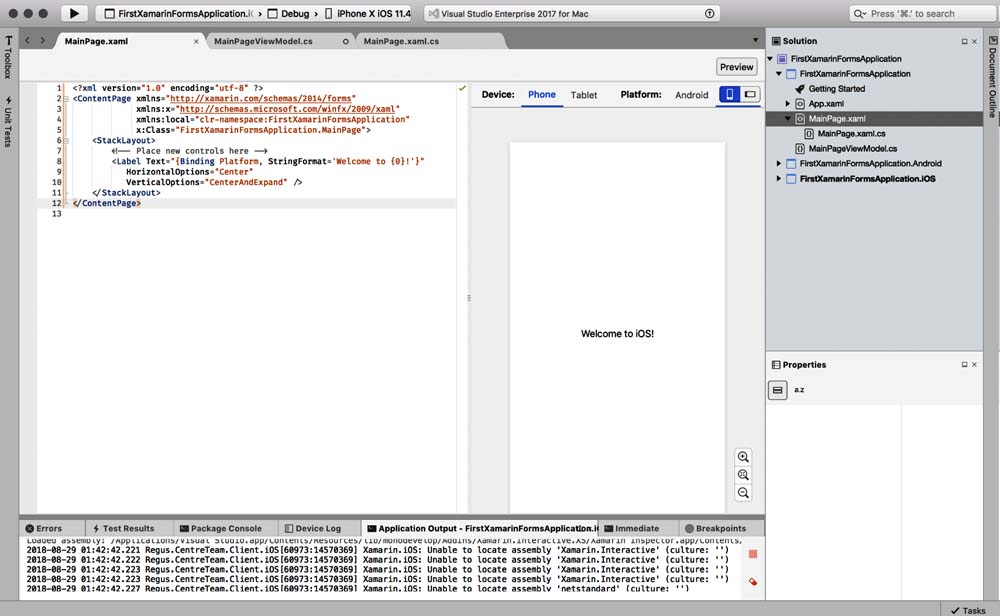Select the Application Output tab

click(x=482, y=528)
